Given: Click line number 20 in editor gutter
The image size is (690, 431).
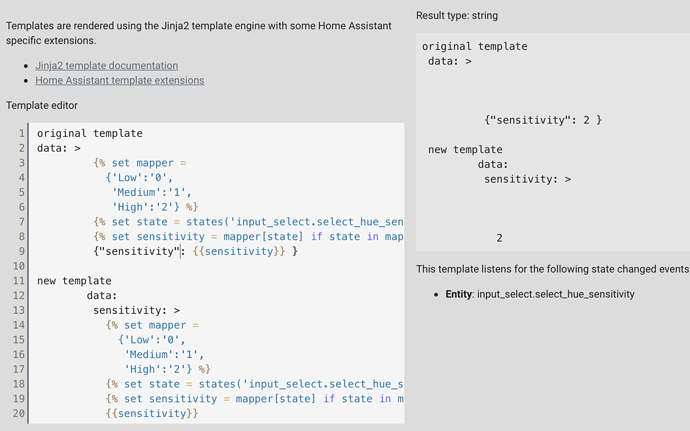Looking at the screenshot, I should pyautogui.click(x=18, y=413).
